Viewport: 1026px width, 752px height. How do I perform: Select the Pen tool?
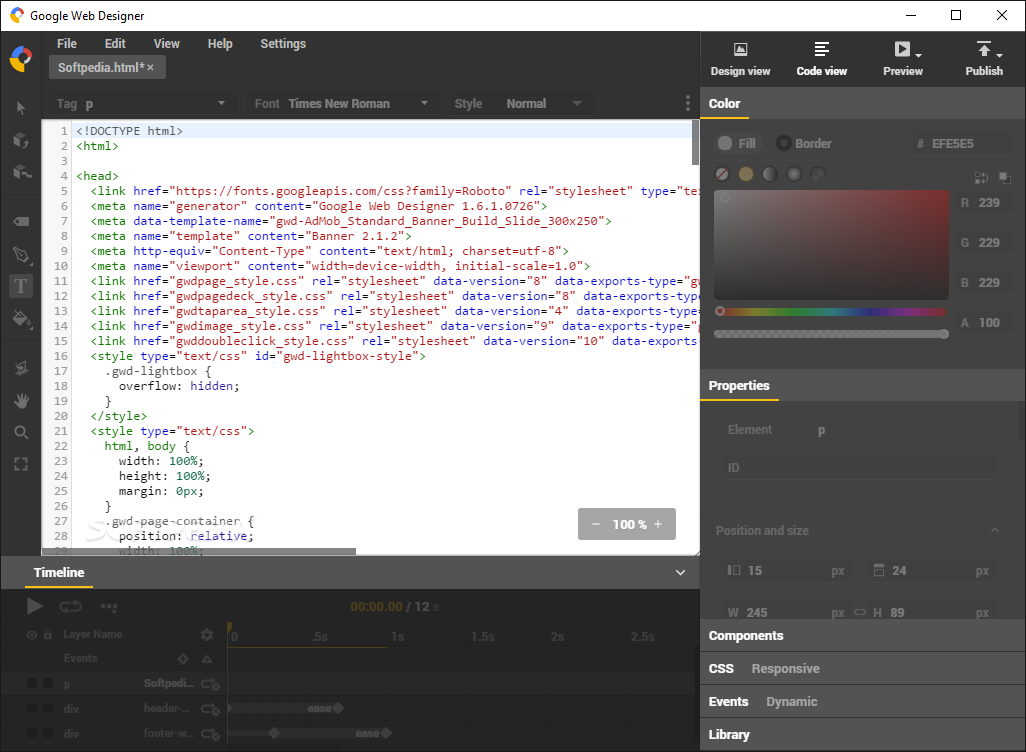coord(21,254)
